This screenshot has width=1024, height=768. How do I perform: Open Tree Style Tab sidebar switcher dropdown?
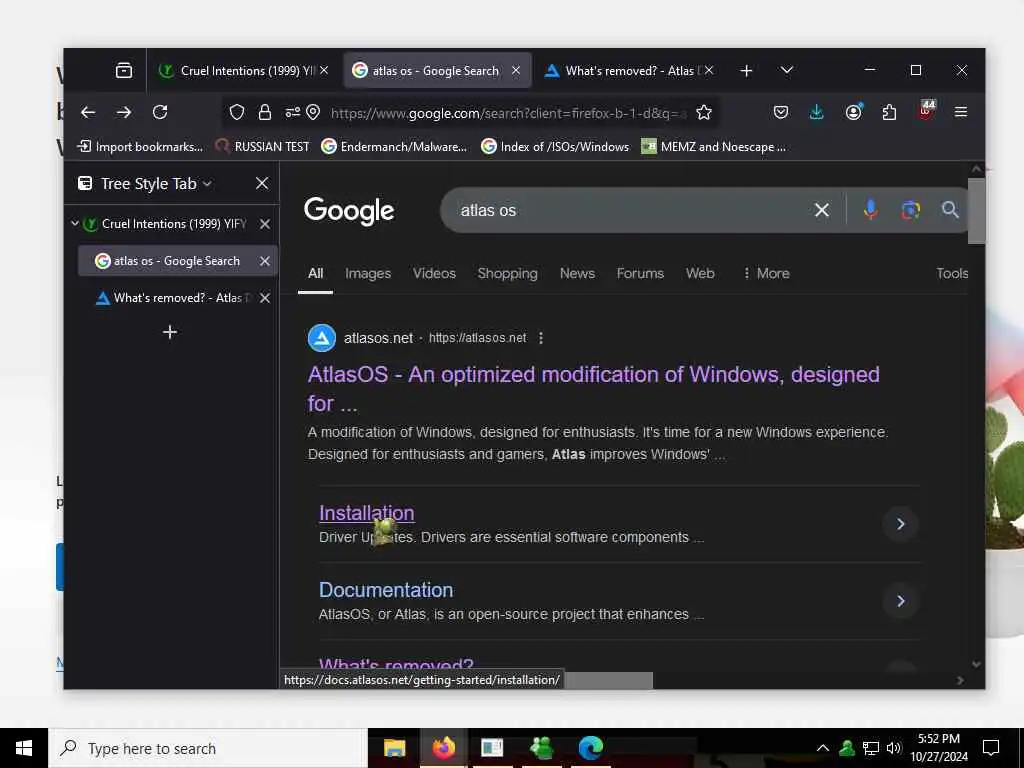(x=207, y=184)
